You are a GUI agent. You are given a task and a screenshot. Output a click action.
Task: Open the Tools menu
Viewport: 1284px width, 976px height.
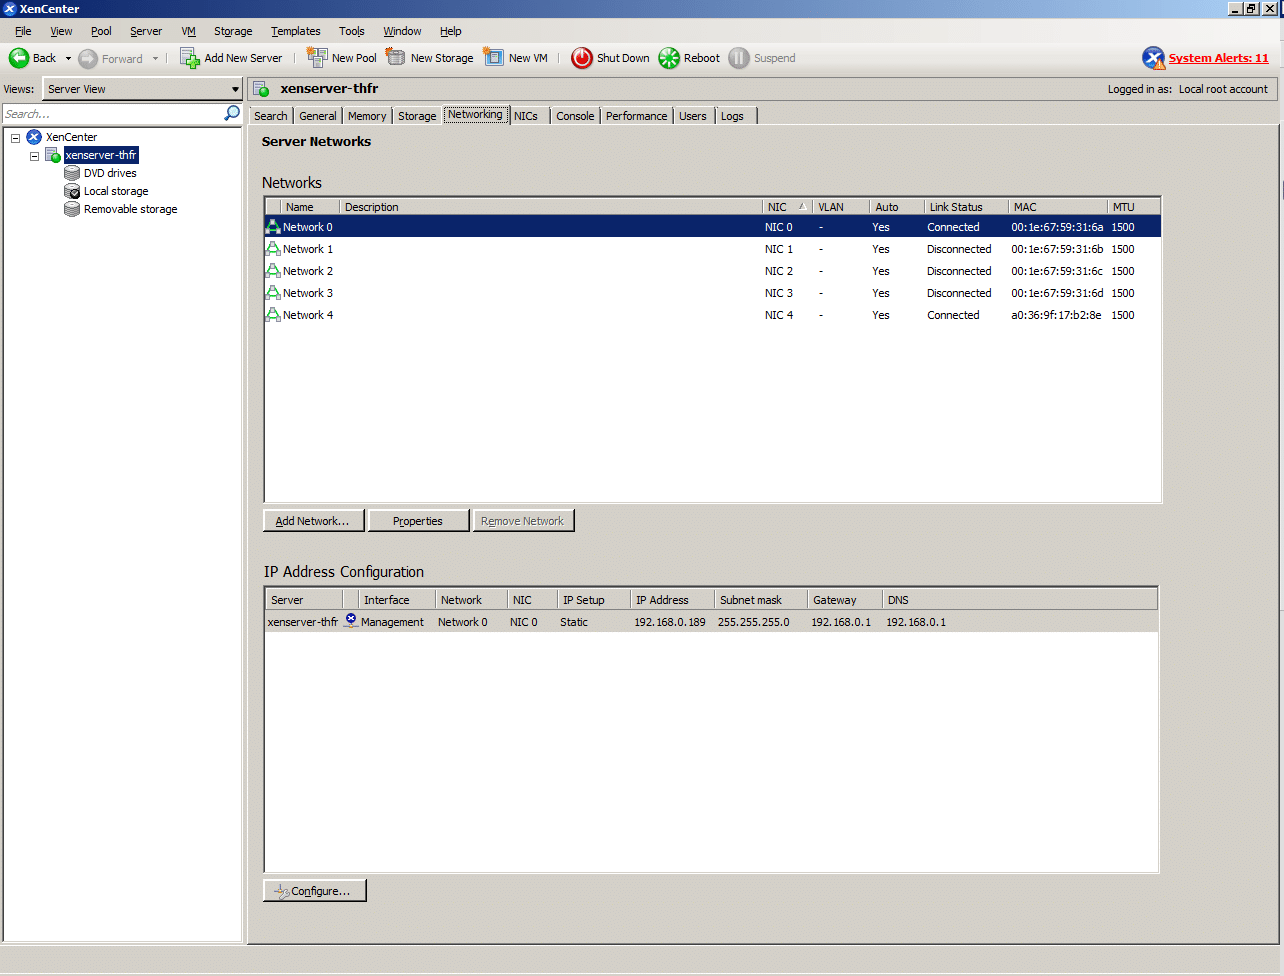352,31
